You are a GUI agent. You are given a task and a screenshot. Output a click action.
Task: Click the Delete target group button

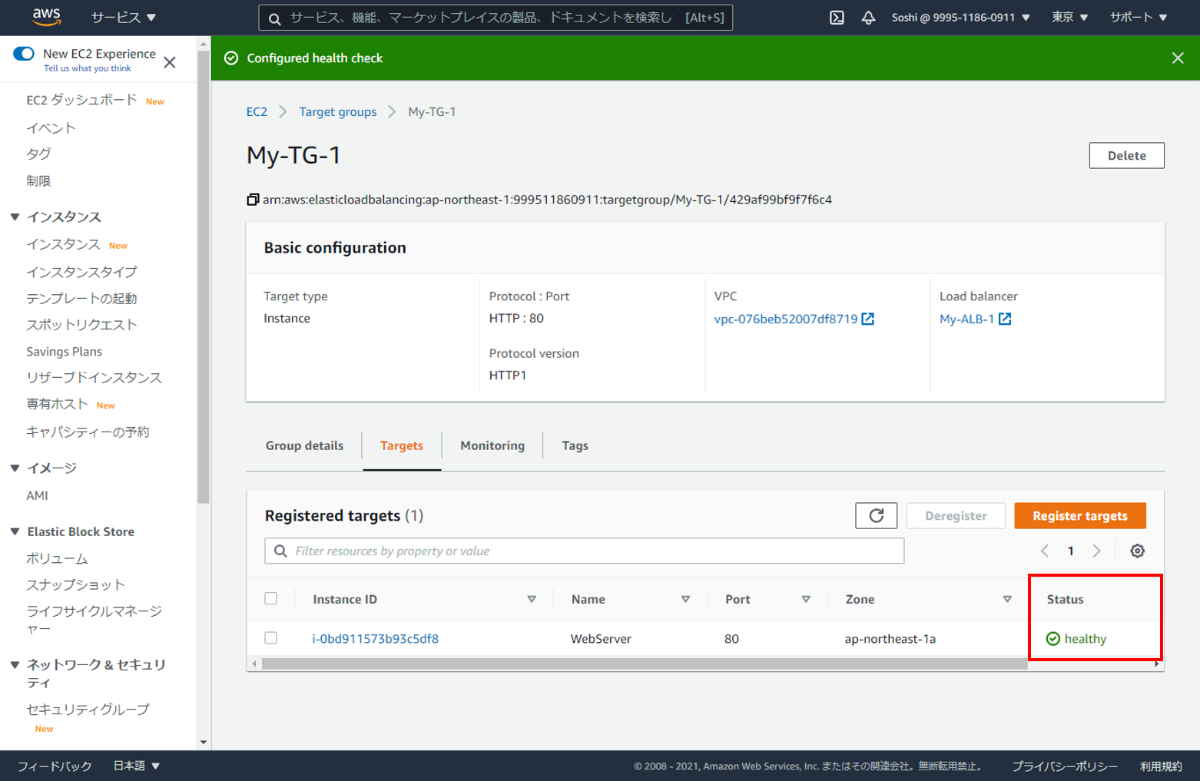tap(1127, 156)
